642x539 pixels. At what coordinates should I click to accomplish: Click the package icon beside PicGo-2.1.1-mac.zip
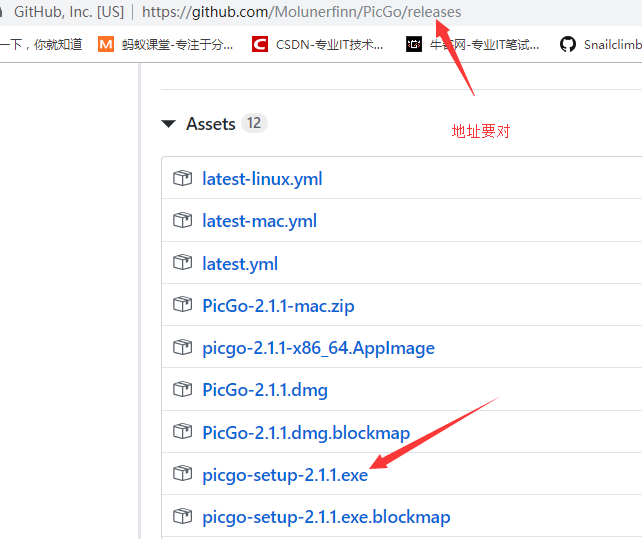coord(182,305)
